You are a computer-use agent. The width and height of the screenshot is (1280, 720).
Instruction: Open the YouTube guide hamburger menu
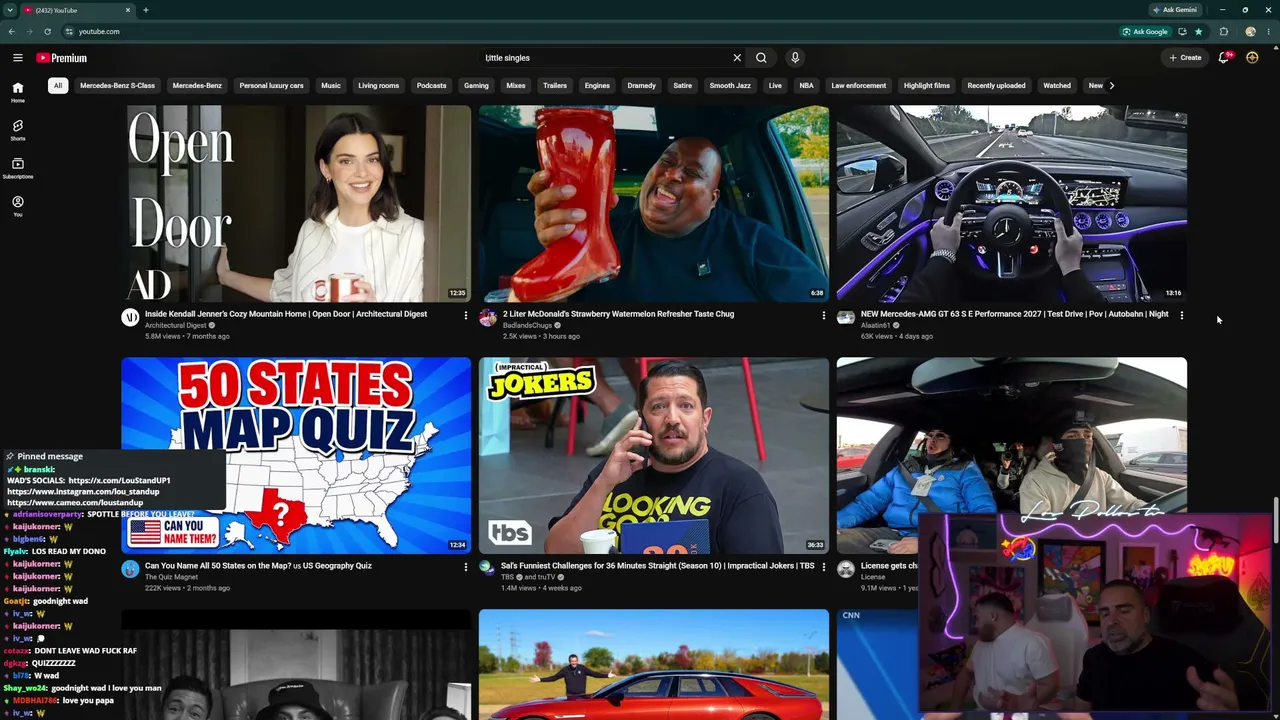click(17, 58)
